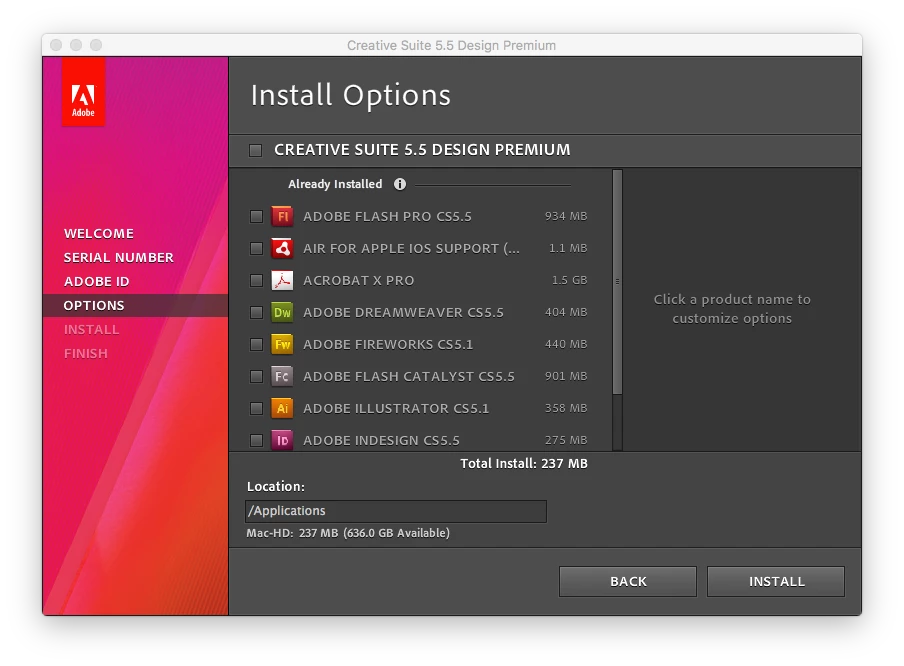Check the Adobe Flash Catalyst CS5.5 checkbox

[256, 377]
